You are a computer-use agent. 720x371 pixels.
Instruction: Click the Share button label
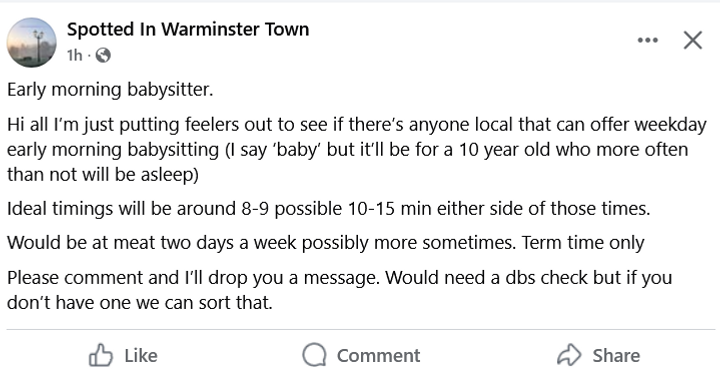tap(616, 355)
